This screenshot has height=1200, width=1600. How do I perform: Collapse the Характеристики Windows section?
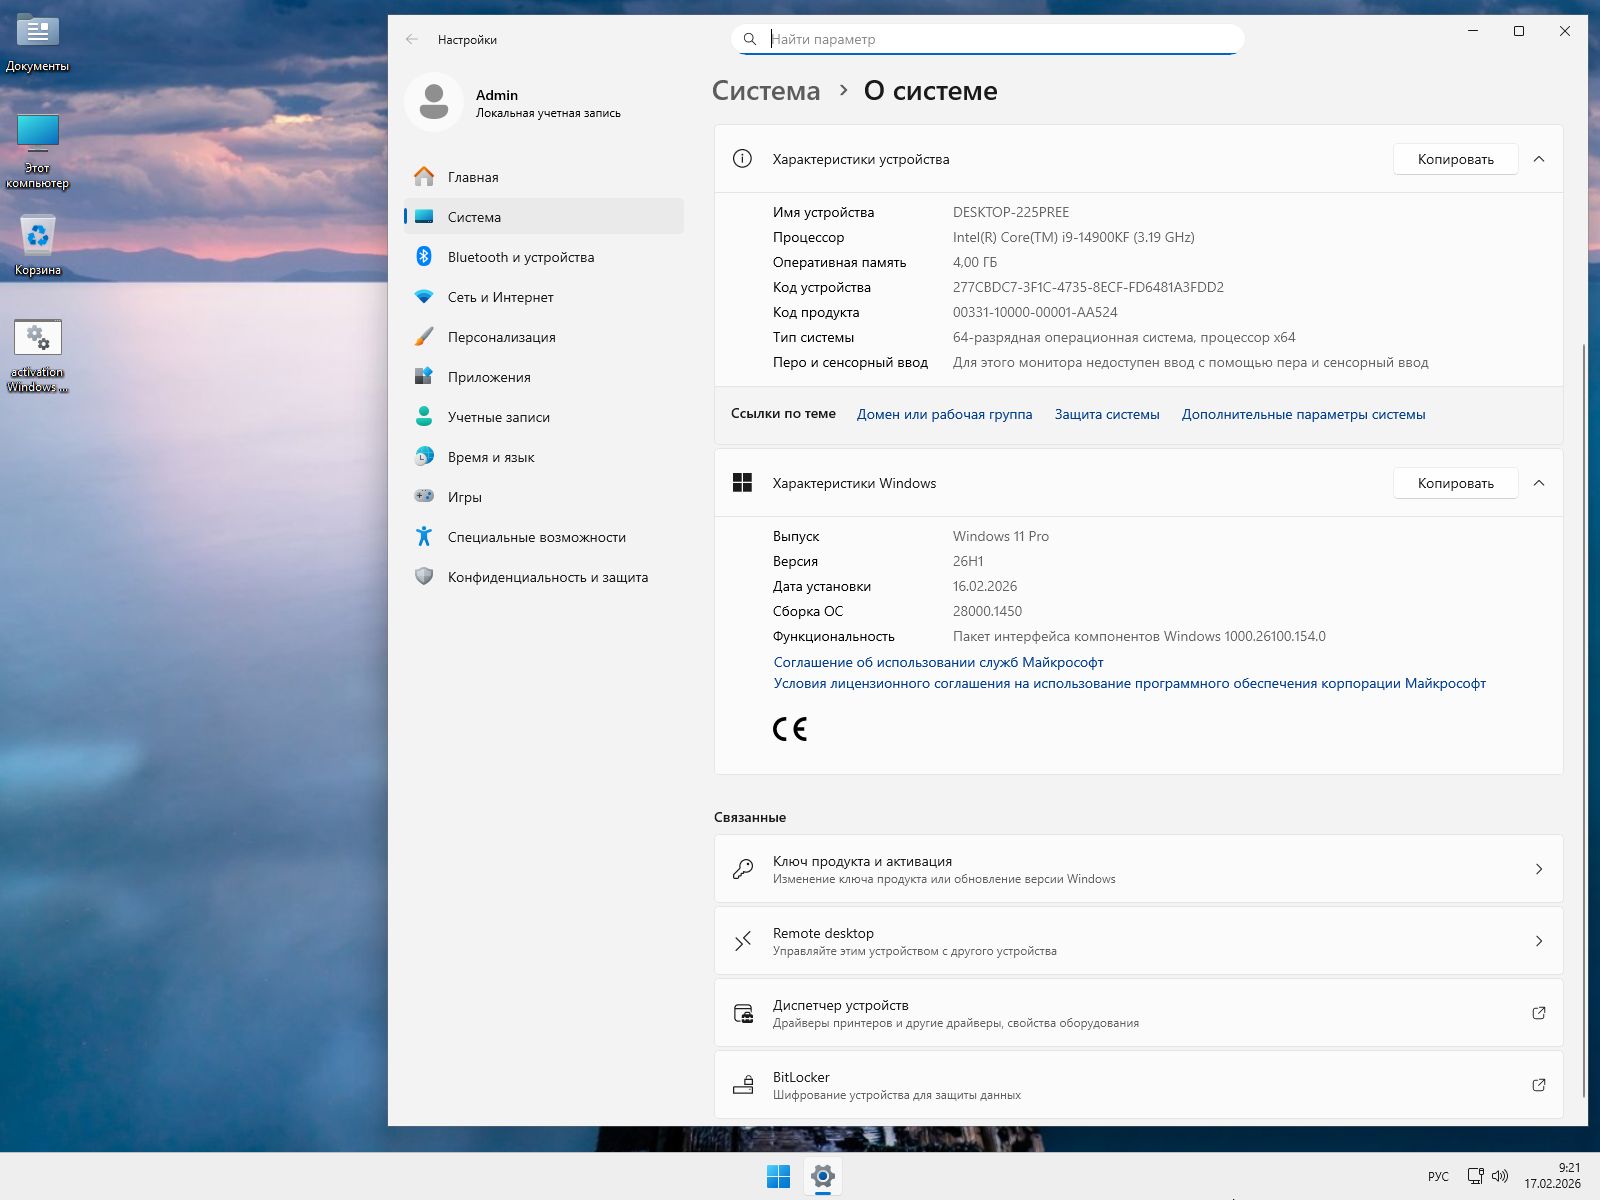[1540, 482]
